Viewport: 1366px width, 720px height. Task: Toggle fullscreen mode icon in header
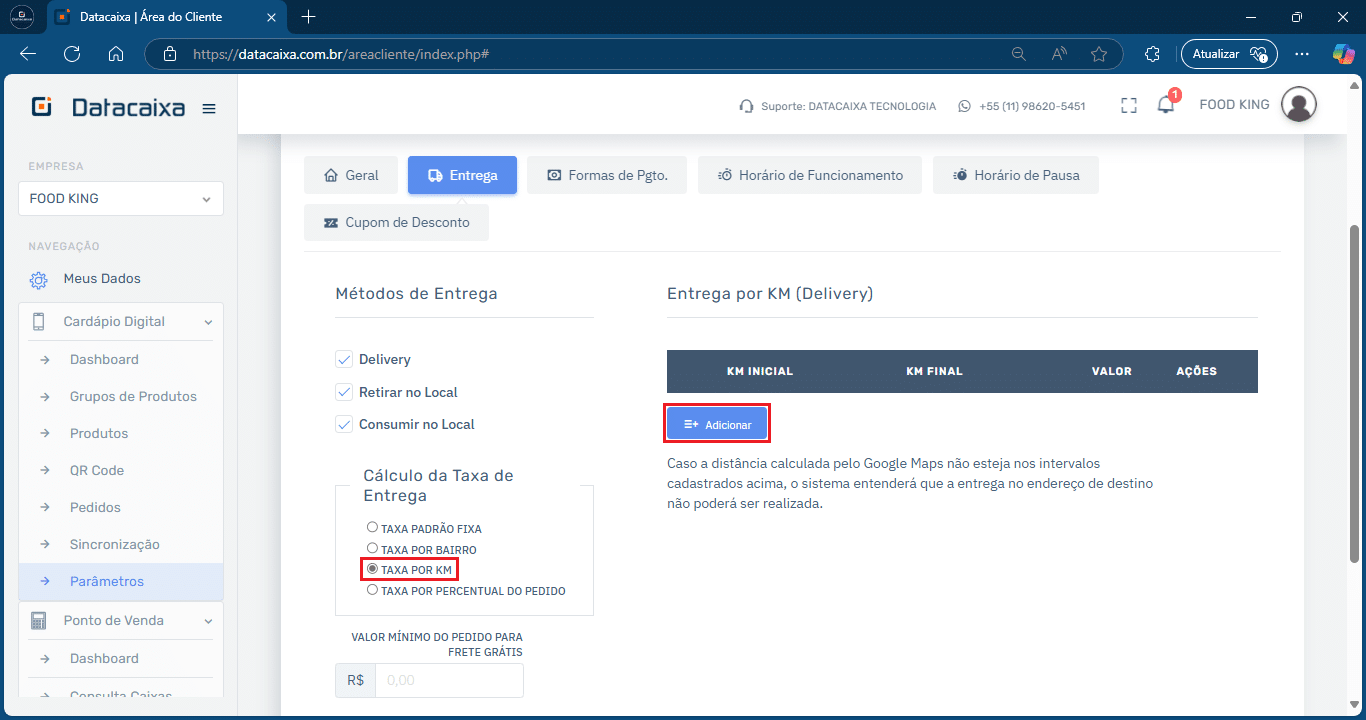tap(1129, 105)
